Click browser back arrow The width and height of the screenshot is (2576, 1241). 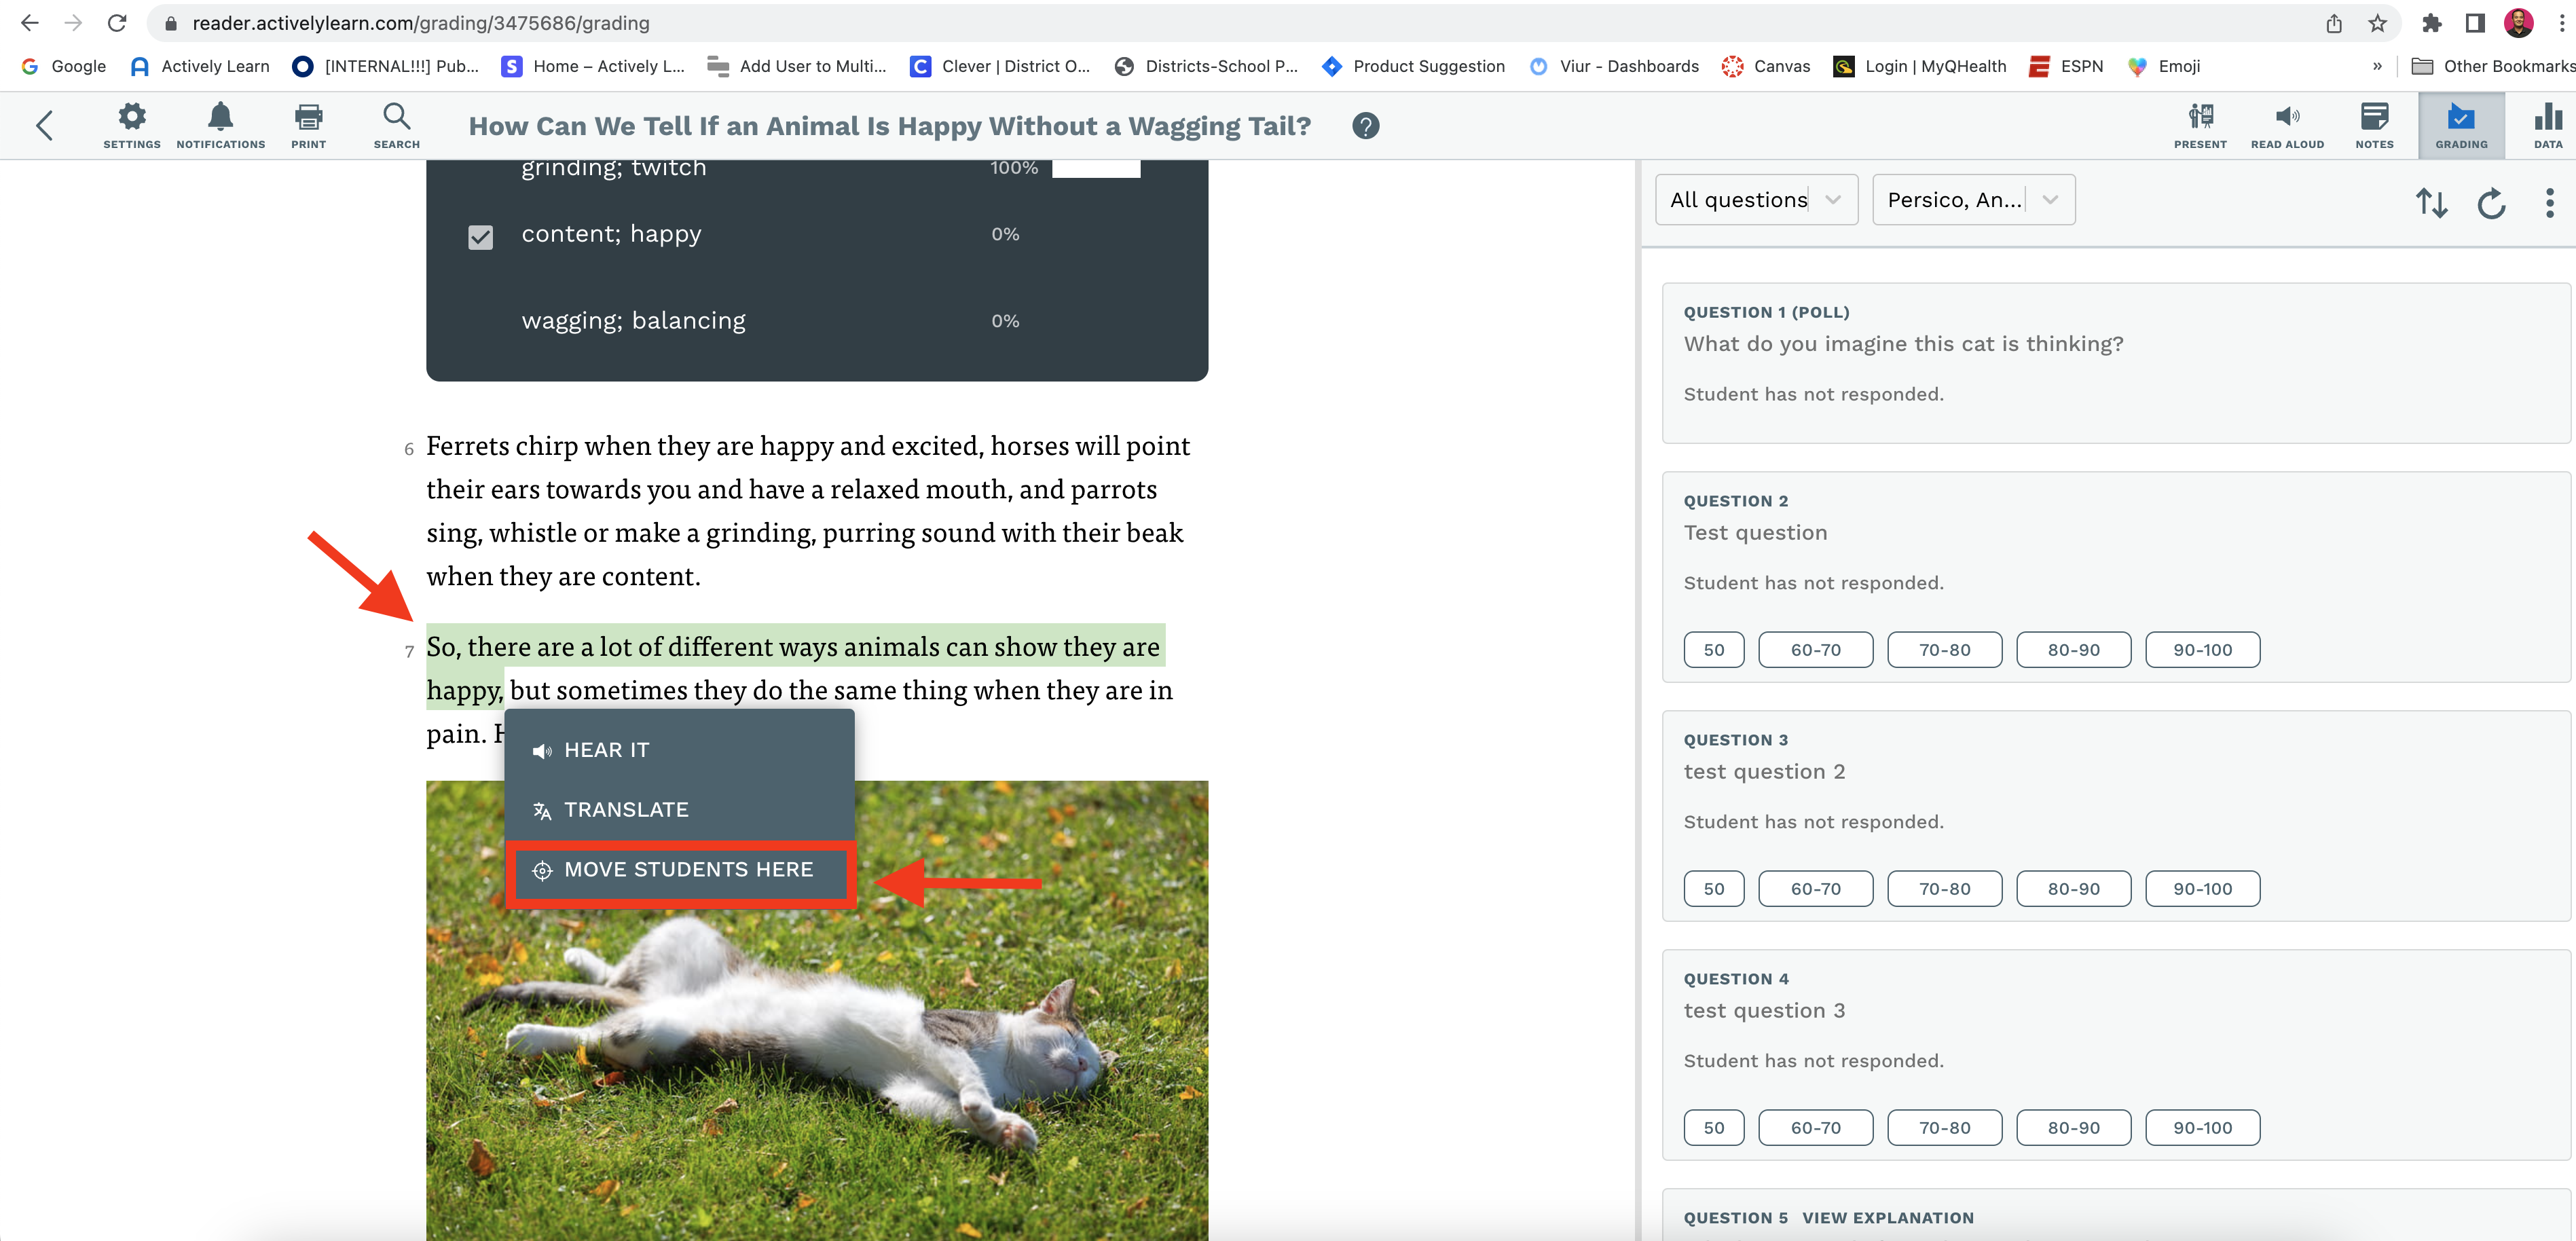(x=29, y=23)
